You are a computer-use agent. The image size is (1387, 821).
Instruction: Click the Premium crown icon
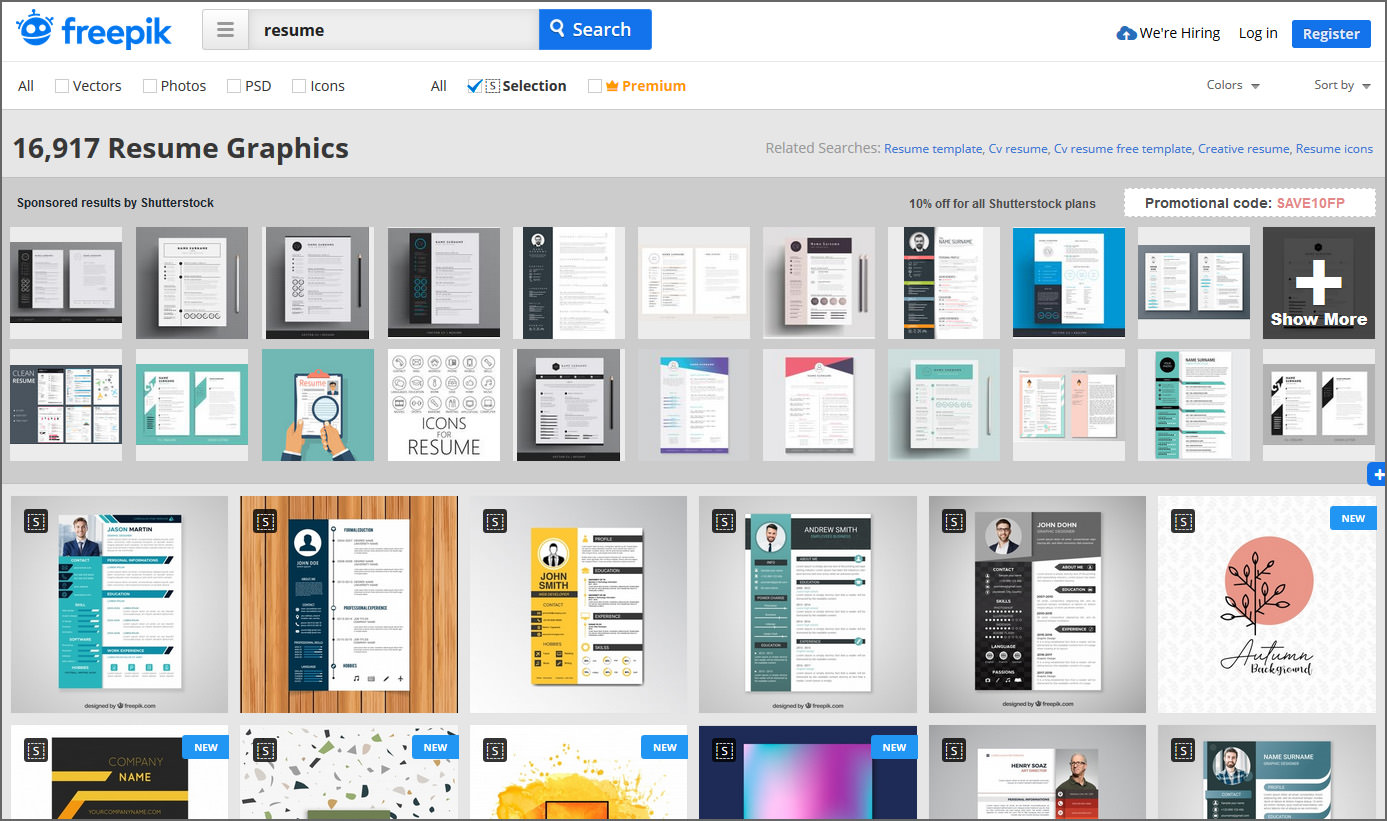pos(612,86)
